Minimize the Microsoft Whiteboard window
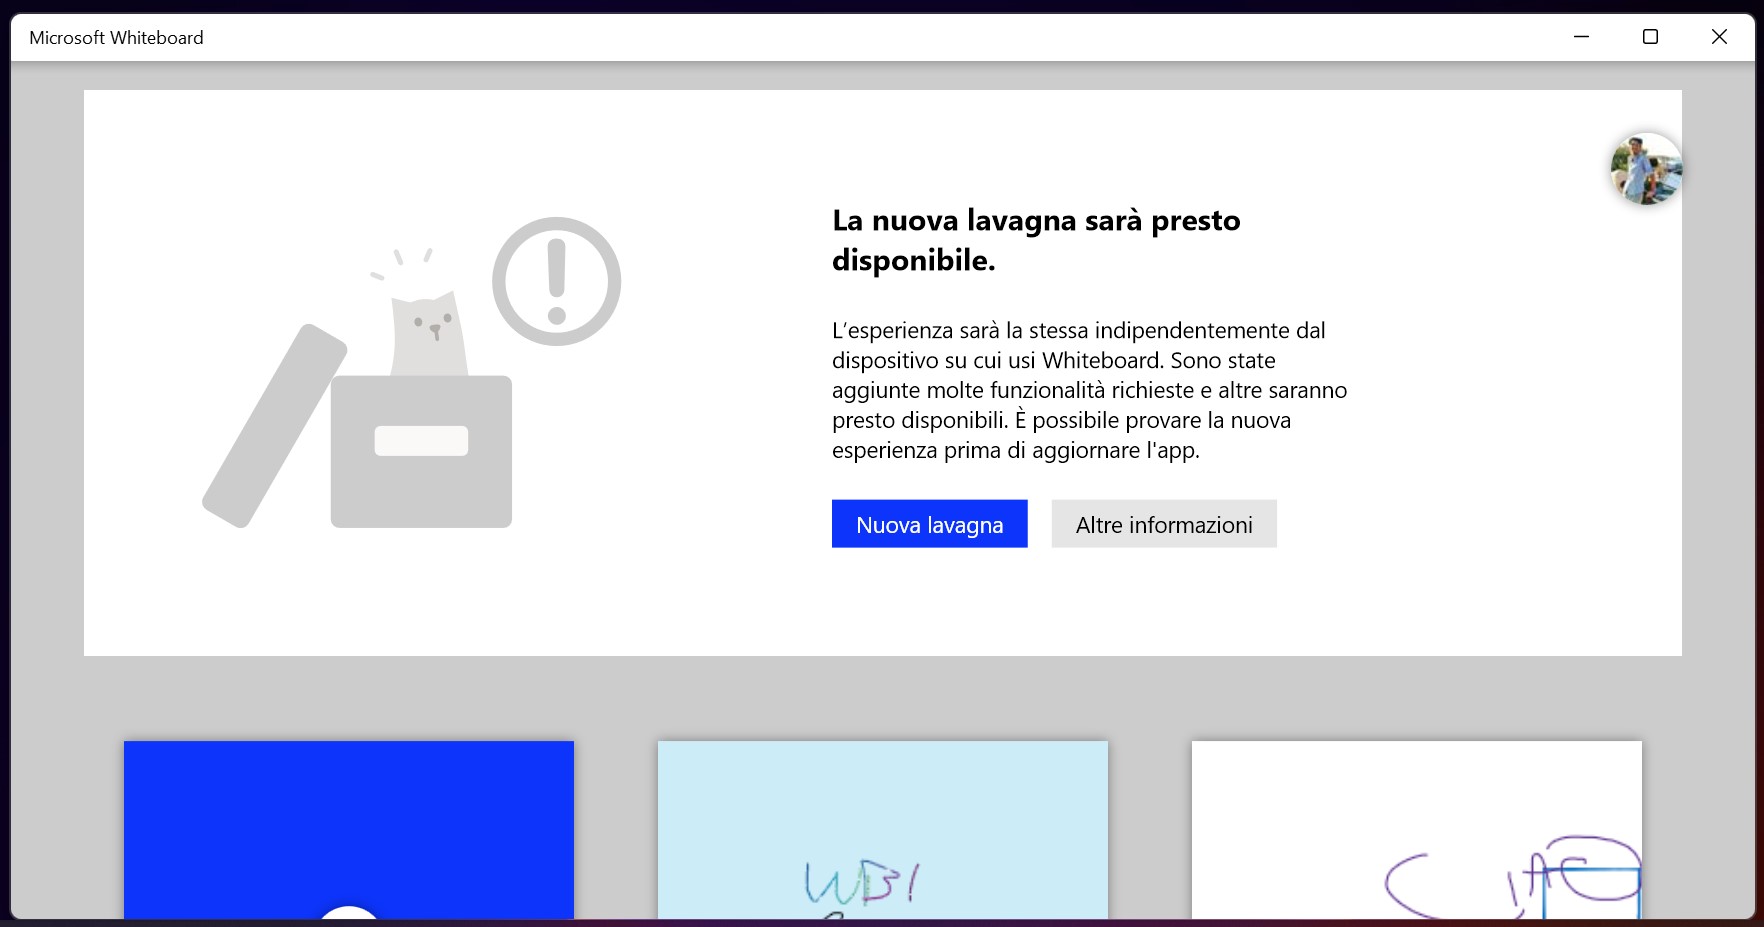The width and height of the screenshot is (1764, 927). 1582,37
